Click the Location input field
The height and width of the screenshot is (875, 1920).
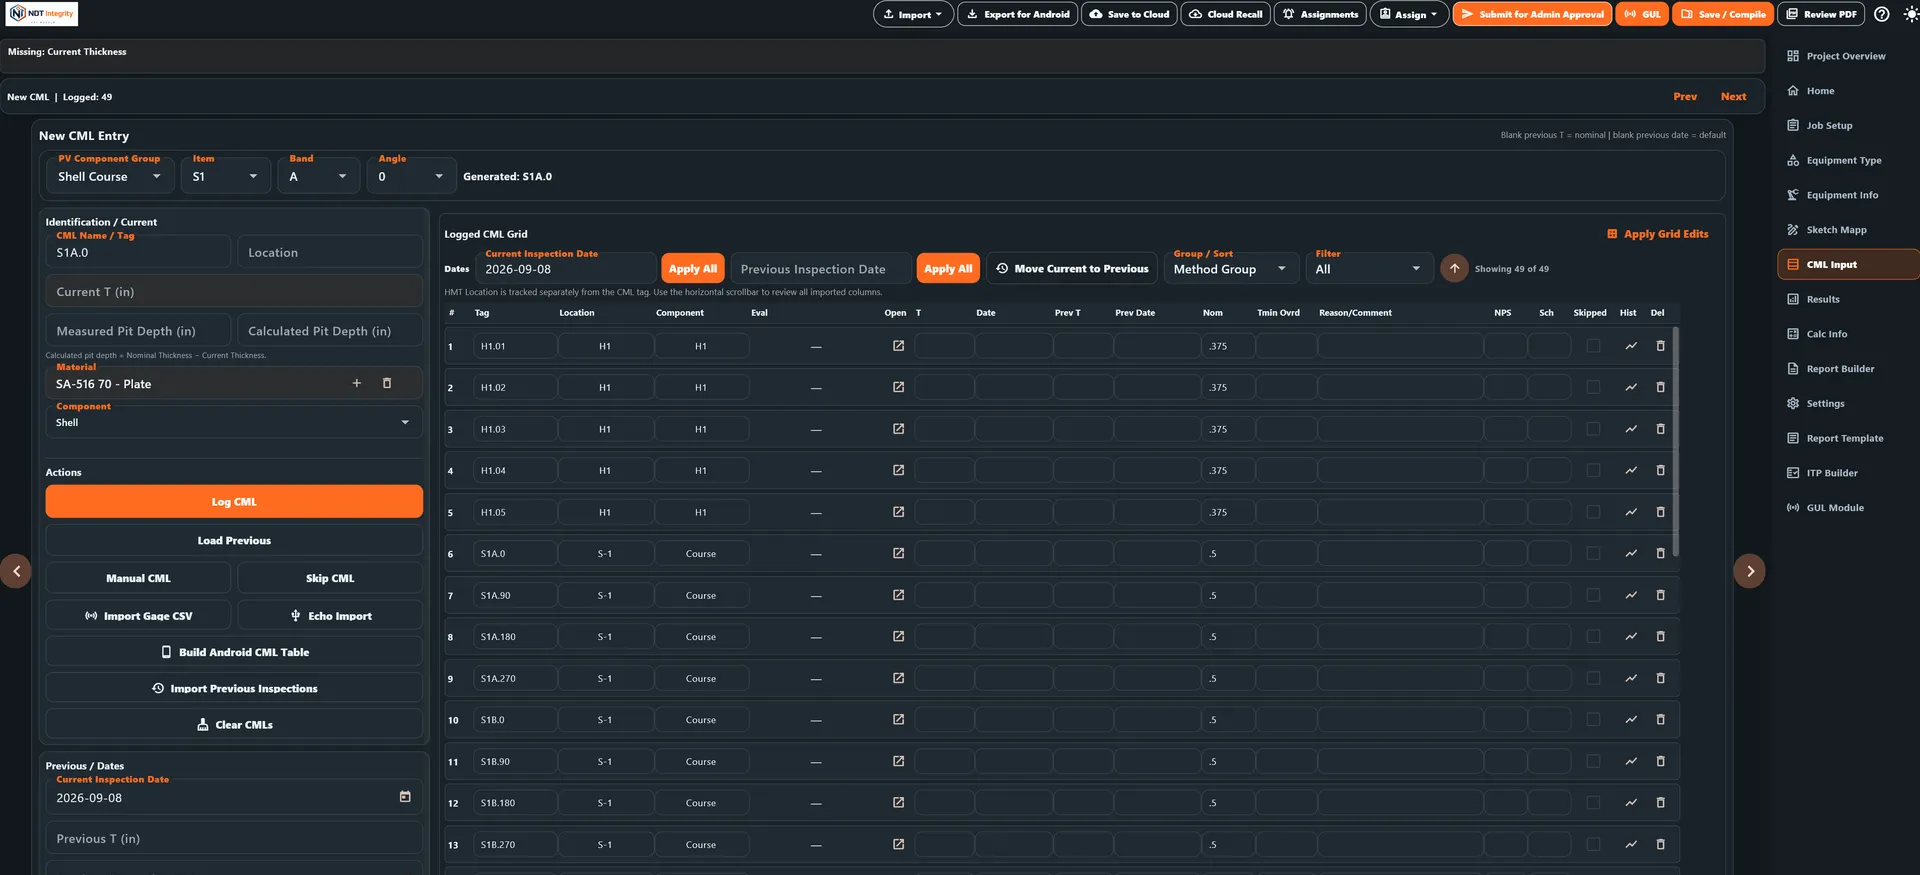tap(330, 252)
